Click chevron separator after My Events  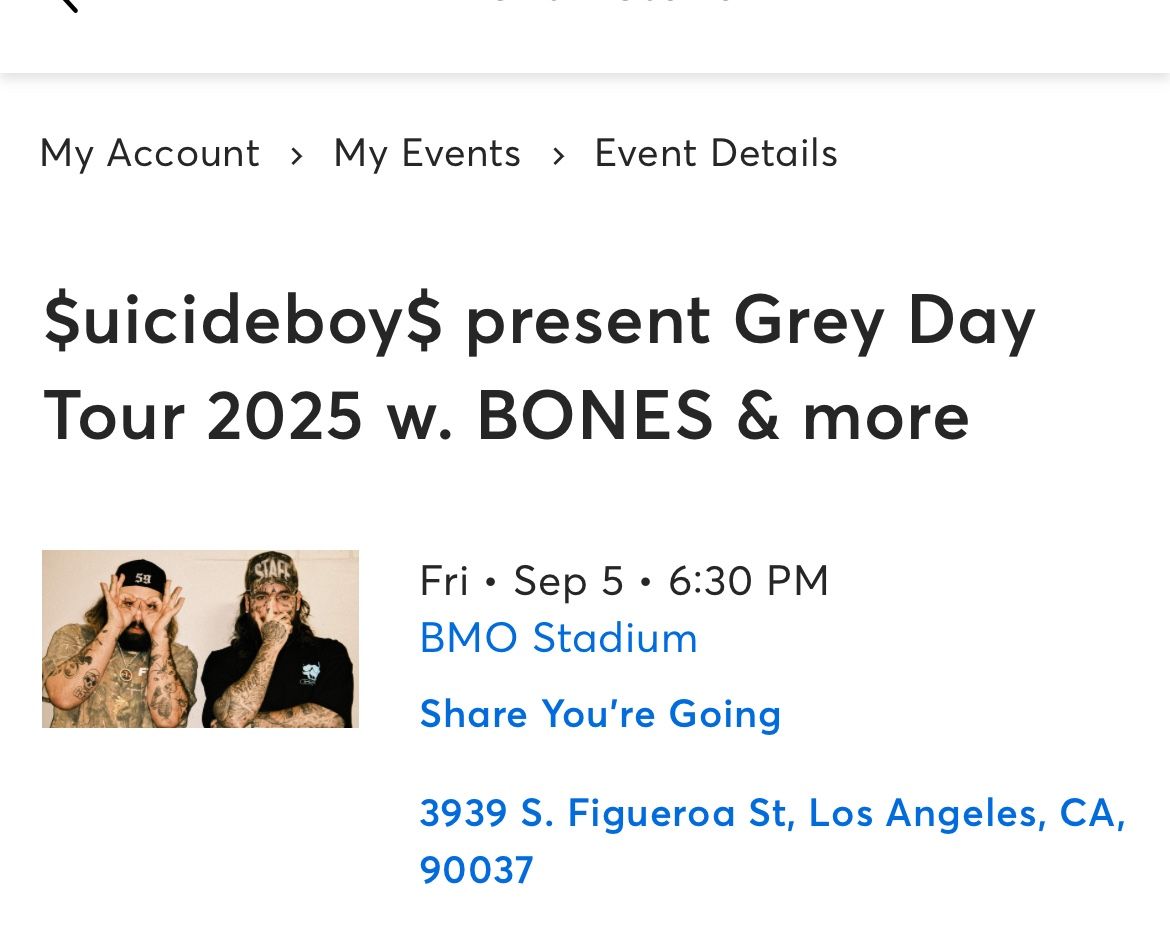click(x=558, y=156)
